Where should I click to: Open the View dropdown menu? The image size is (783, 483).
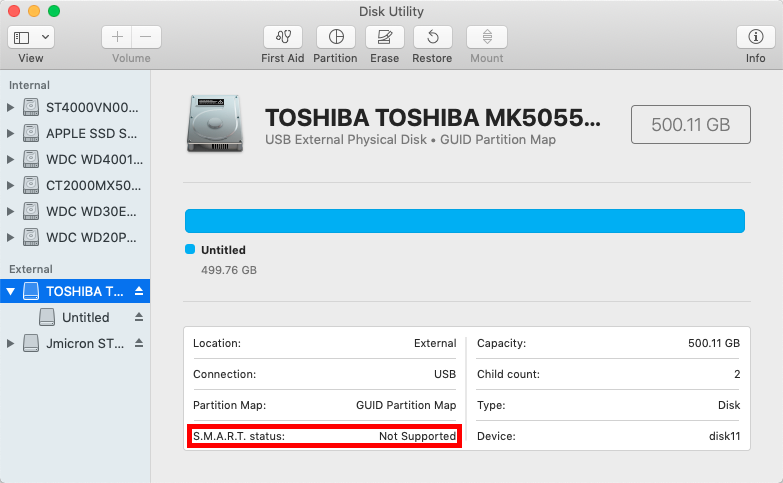pos(31,37)
